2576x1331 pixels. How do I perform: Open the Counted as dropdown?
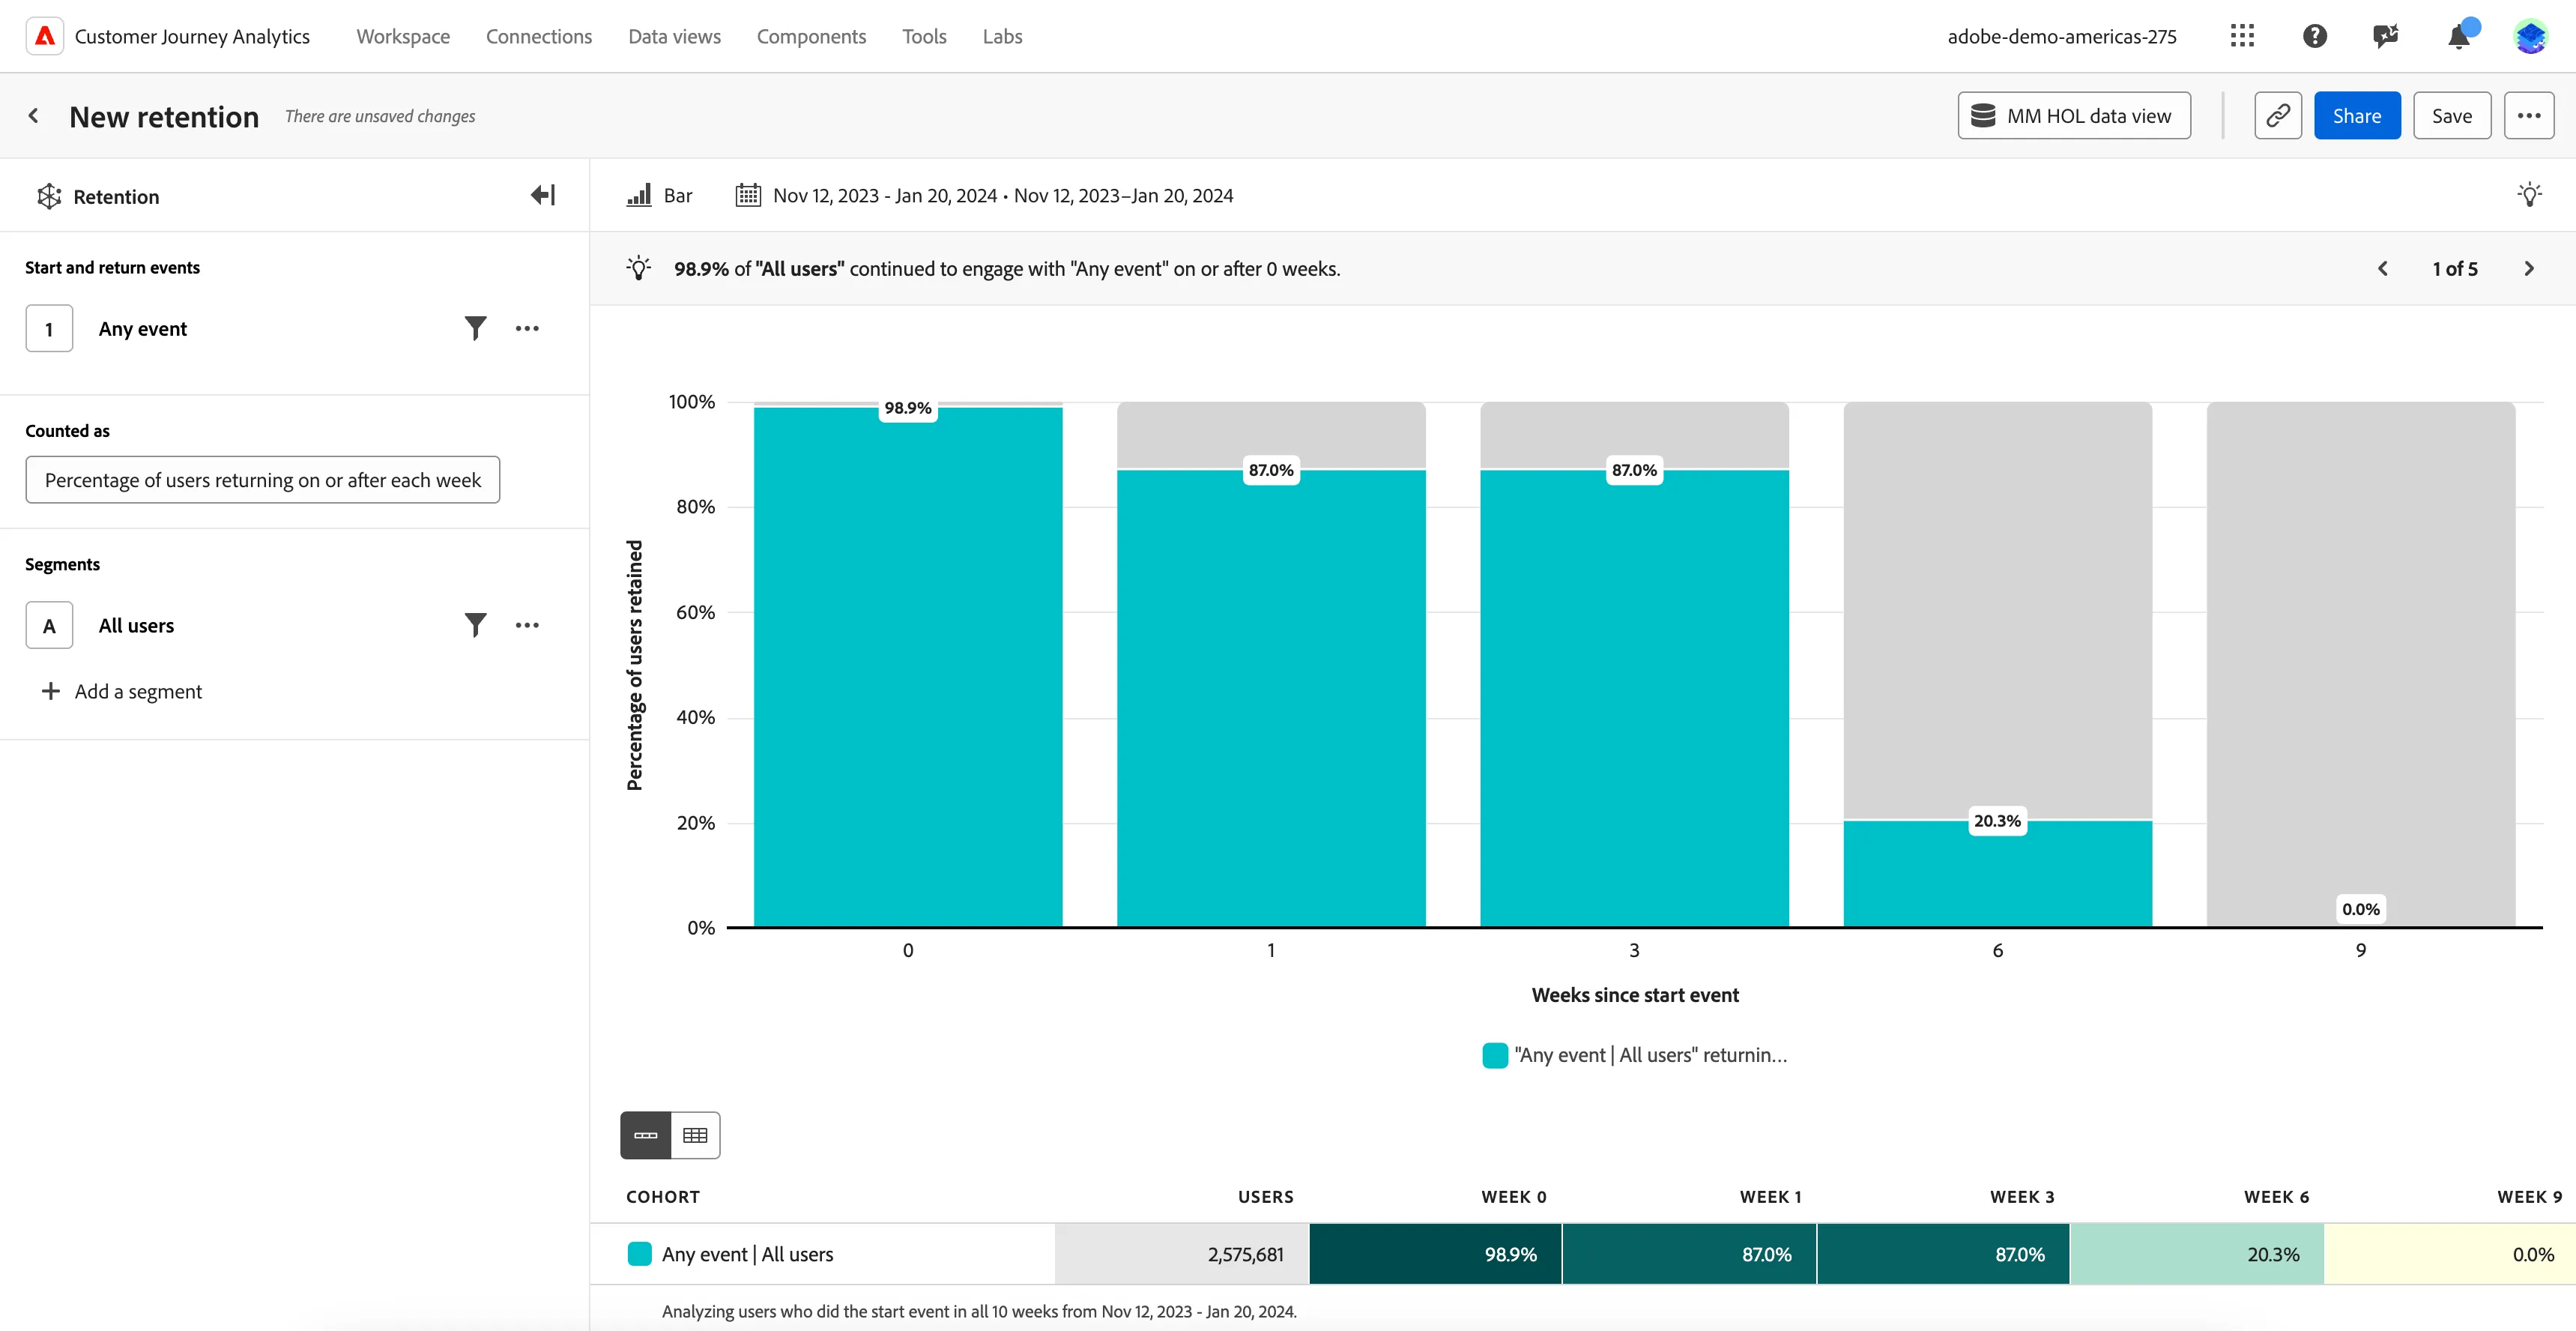tap(263, 480)
